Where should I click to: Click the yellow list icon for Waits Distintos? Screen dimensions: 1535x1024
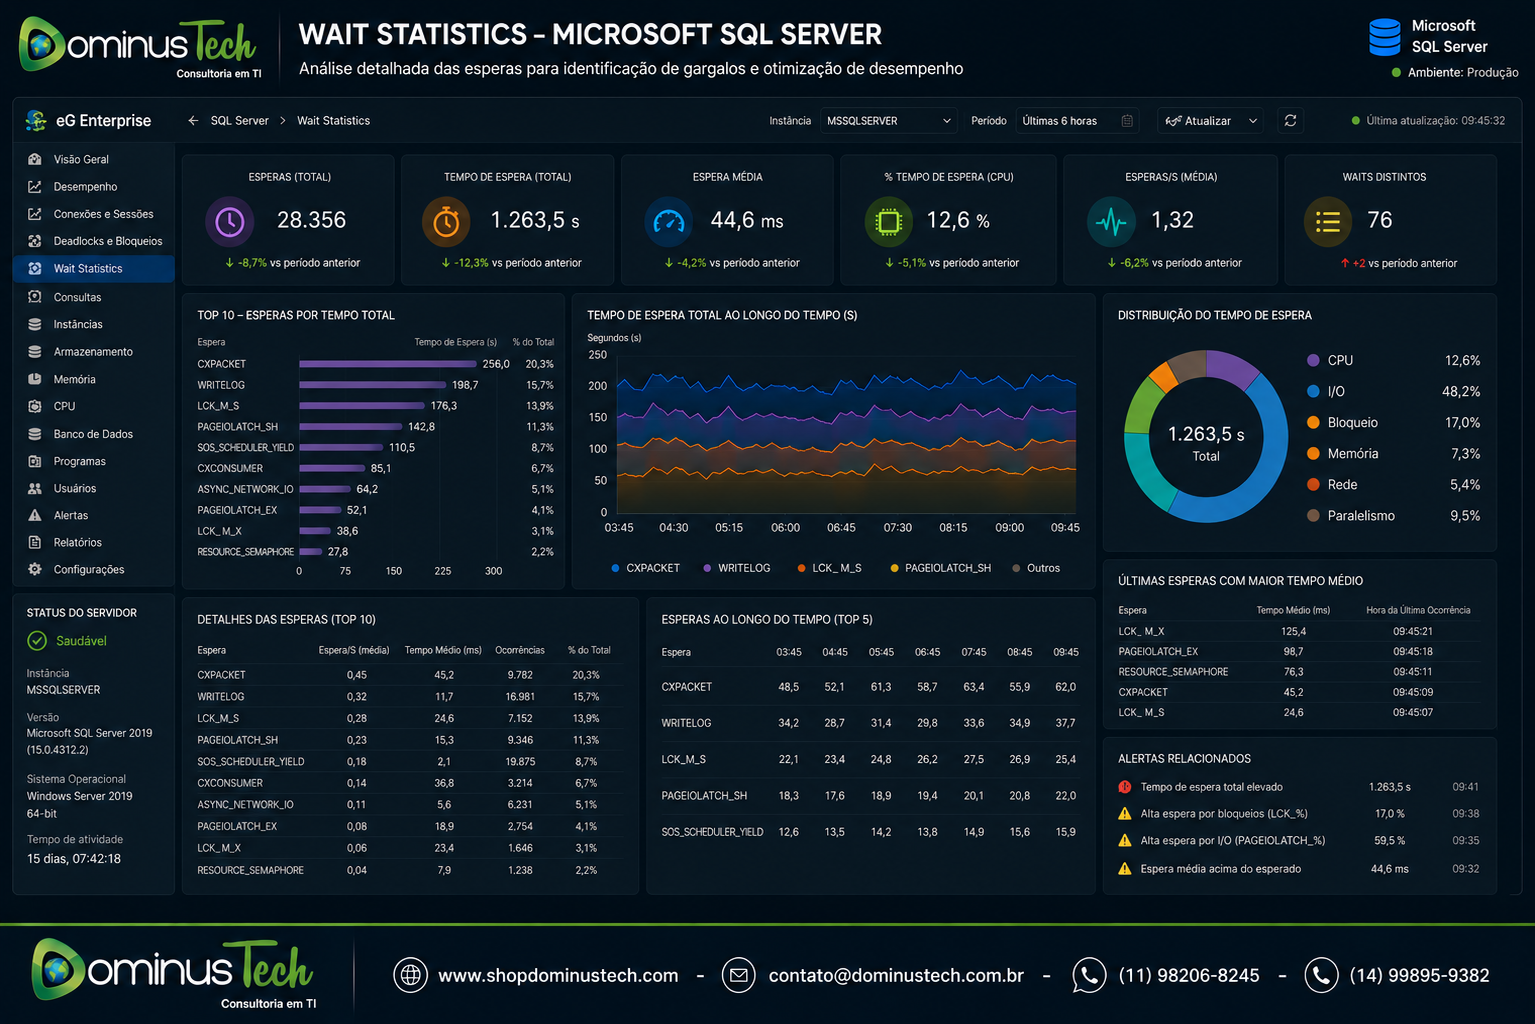1328,221
